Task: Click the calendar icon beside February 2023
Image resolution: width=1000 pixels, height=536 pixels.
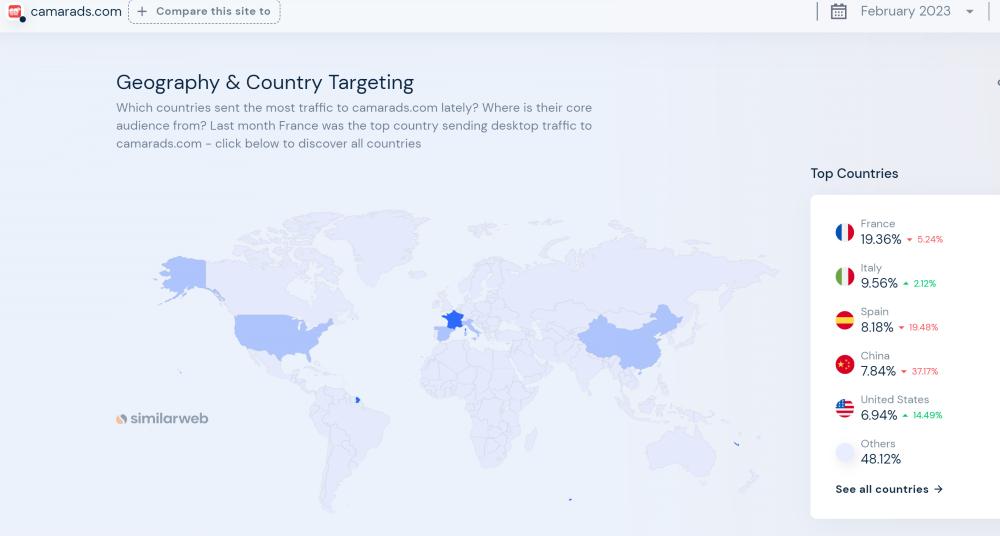Action: point(839,12)
